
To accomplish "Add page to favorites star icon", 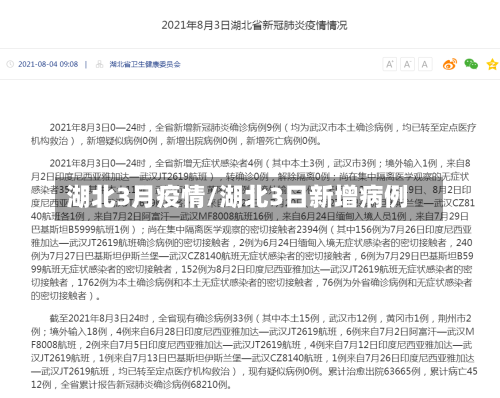I will click(492, 64).
